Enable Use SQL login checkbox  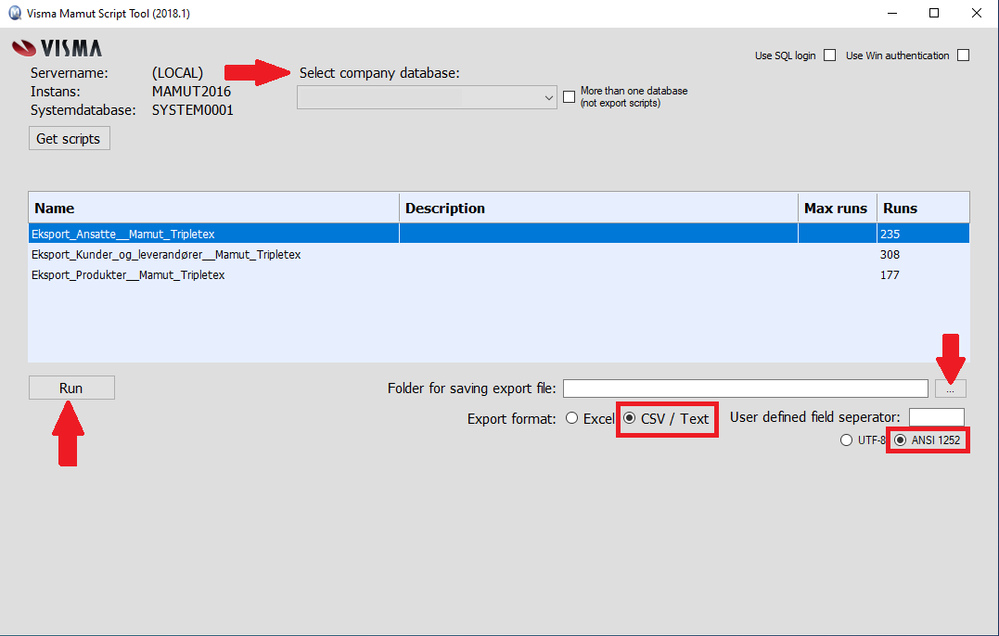click(x=830, y=55)
